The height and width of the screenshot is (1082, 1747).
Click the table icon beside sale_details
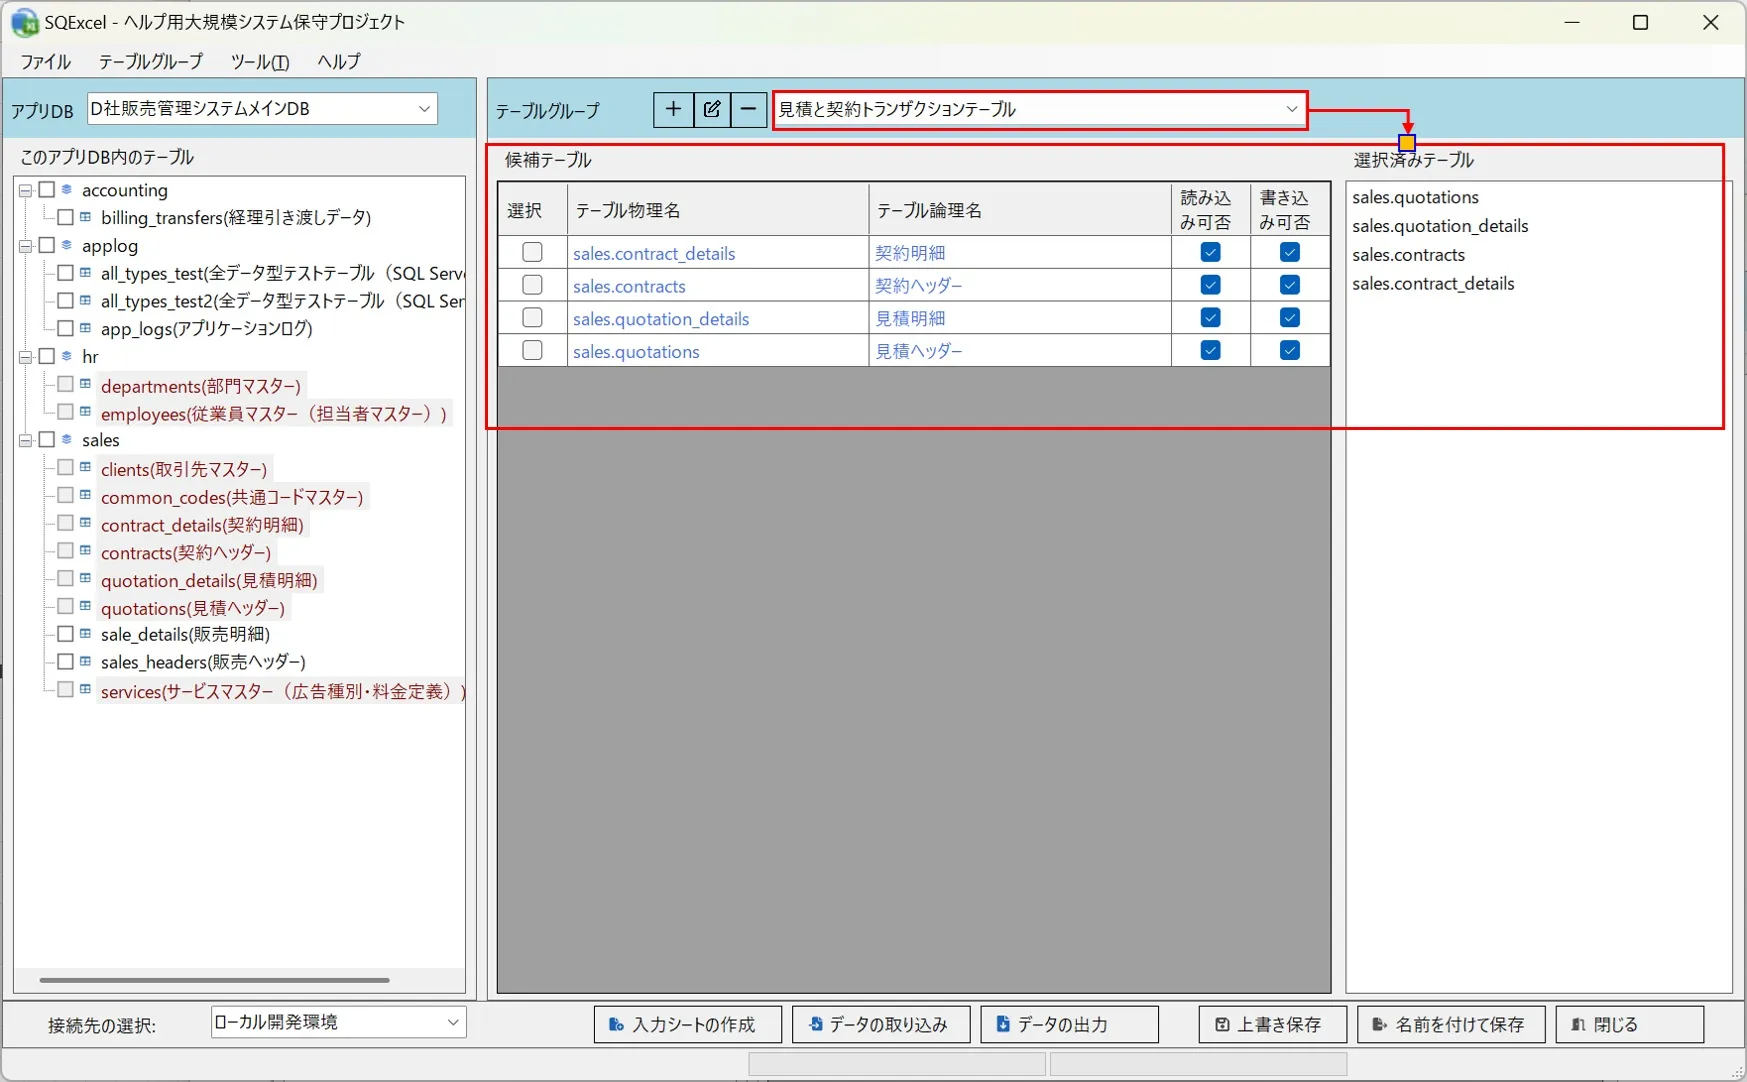click(86, 634)
